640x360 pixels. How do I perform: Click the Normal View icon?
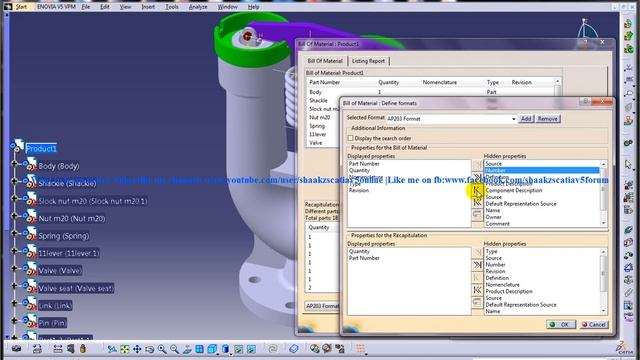(187, 349)
